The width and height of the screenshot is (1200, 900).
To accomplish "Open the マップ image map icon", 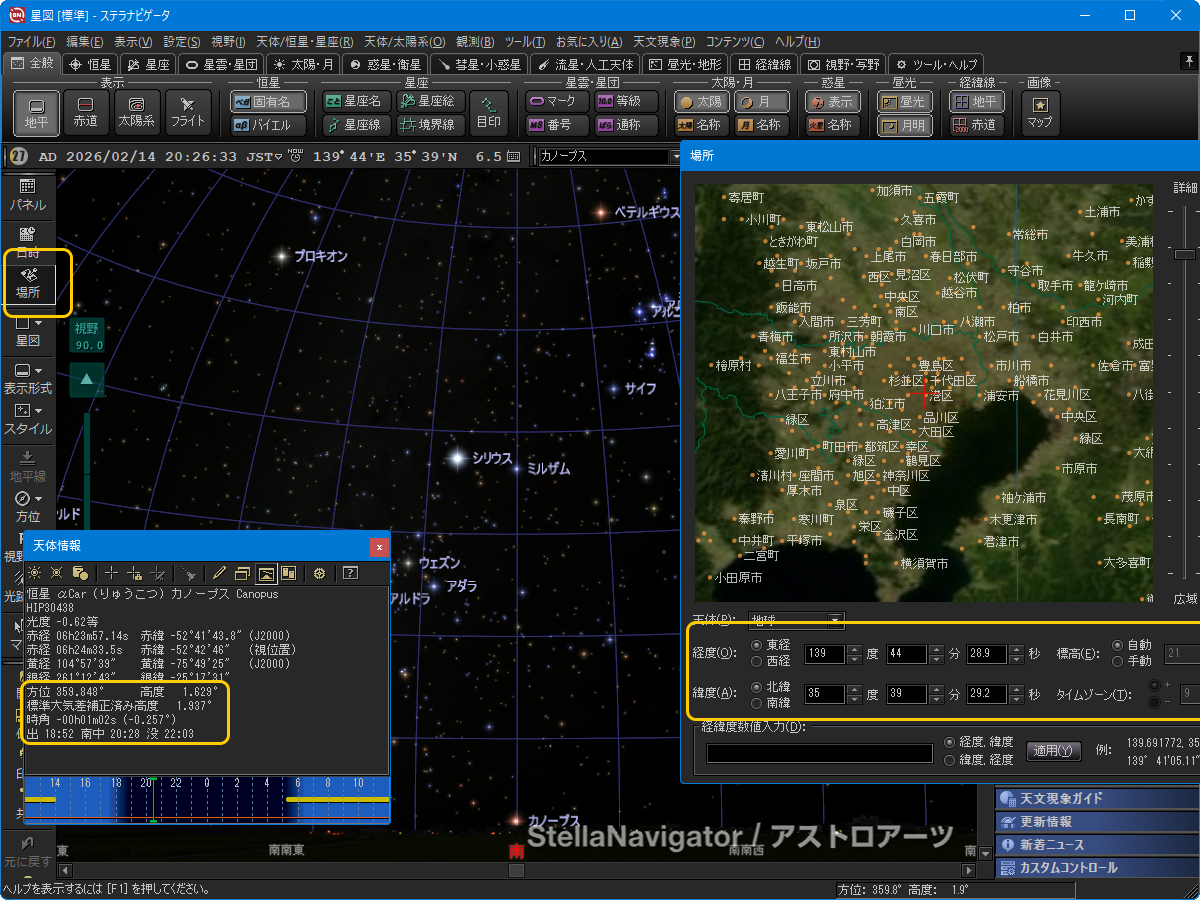I will tap(1040, 112).
